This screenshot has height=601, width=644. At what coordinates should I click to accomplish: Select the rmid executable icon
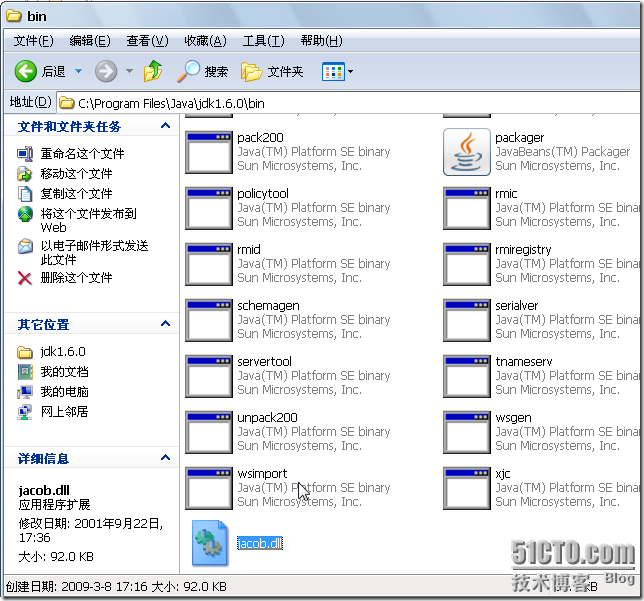[209, 264]
